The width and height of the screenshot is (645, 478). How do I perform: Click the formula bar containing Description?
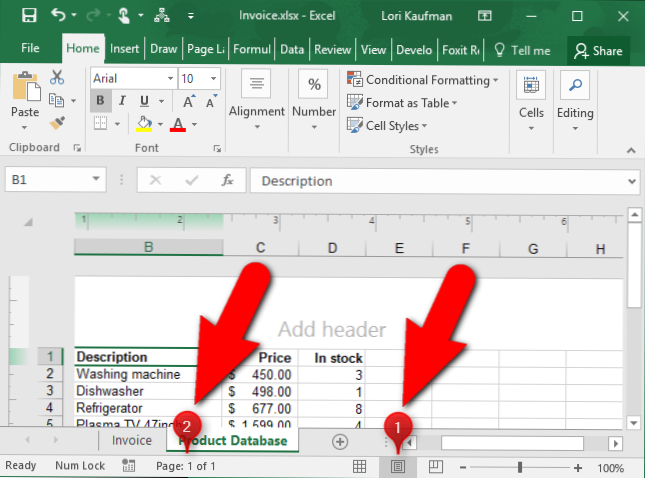pos(440,181)
